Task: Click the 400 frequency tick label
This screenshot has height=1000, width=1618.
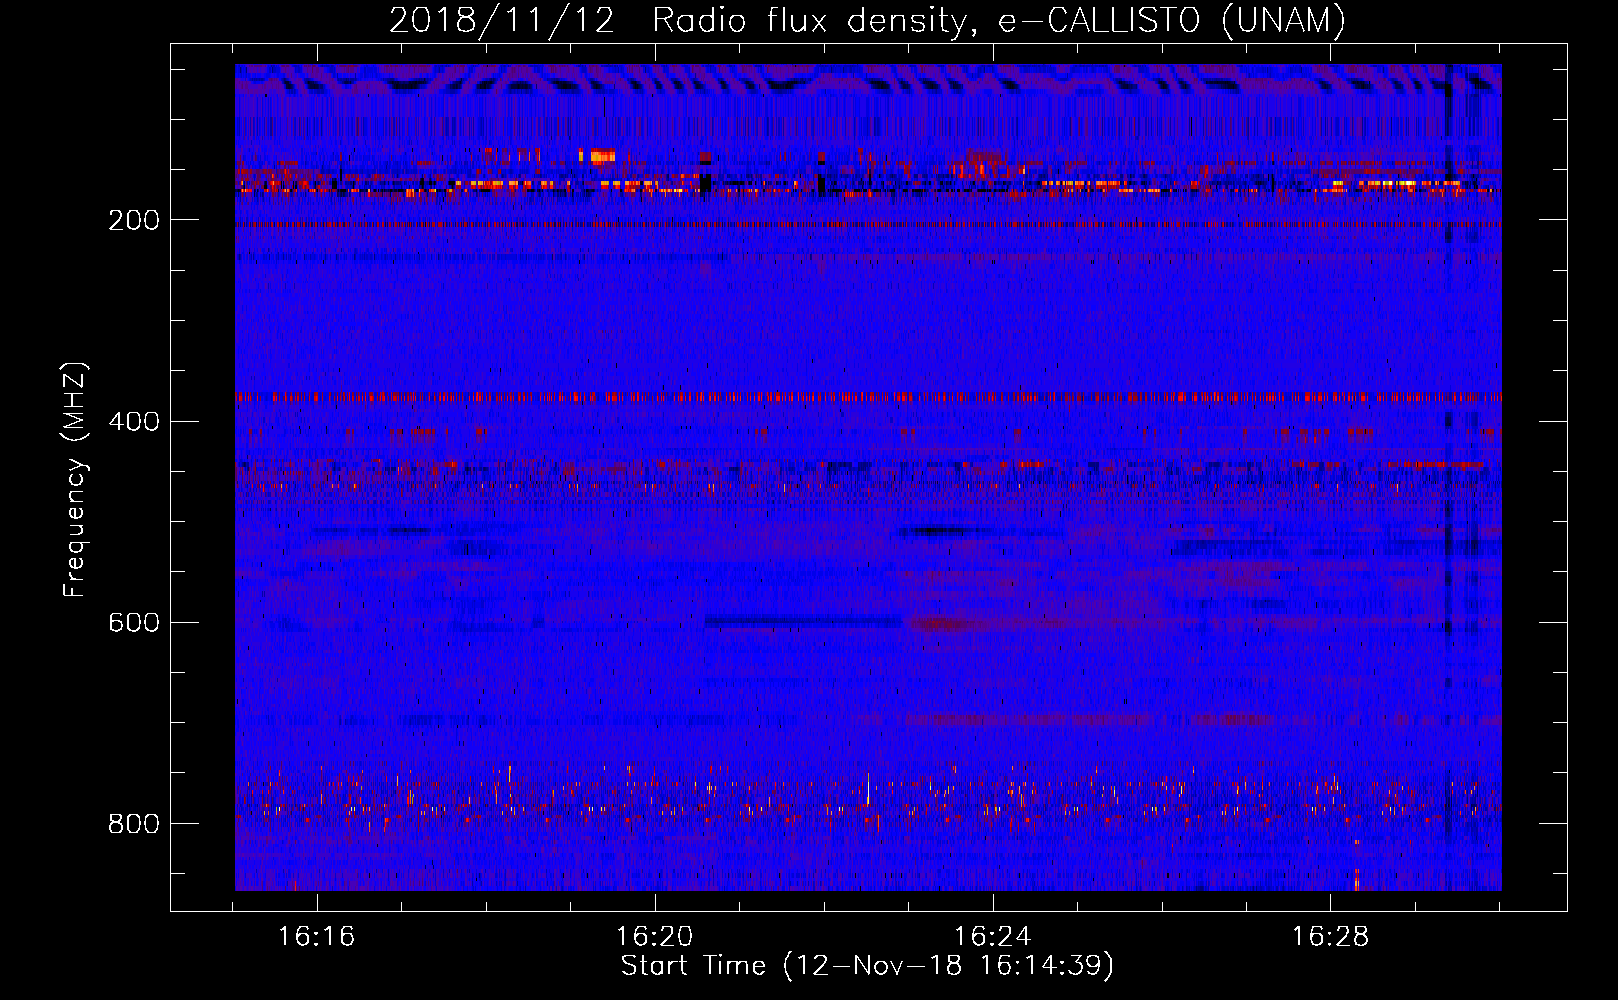Action: 134,421
